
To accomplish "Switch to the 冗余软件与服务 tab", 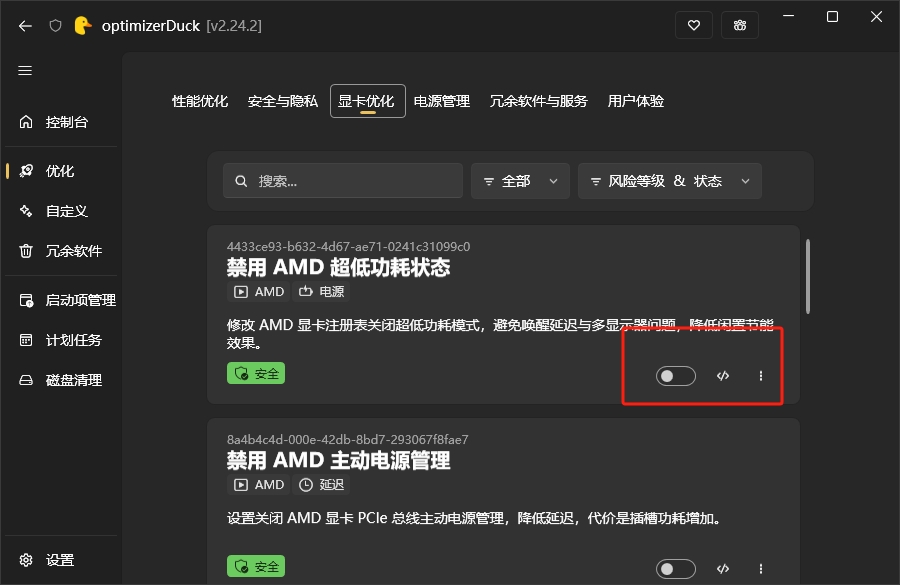I will tap(538, 101).
